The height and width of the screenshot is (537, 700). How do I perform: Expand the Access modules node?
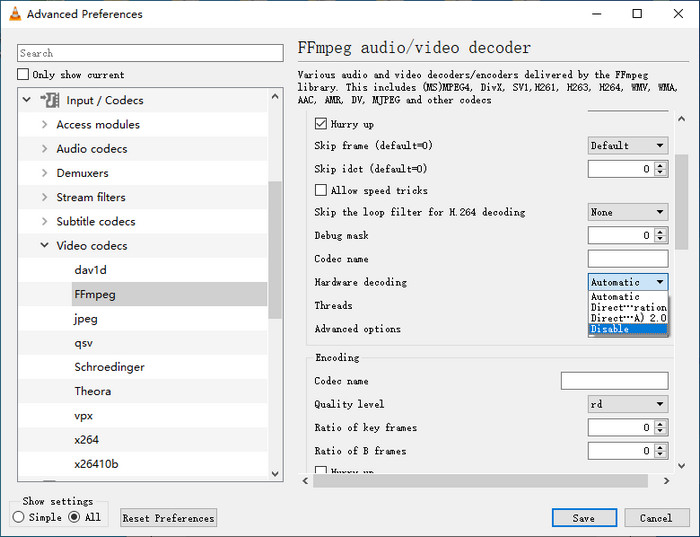coord(44,124)
